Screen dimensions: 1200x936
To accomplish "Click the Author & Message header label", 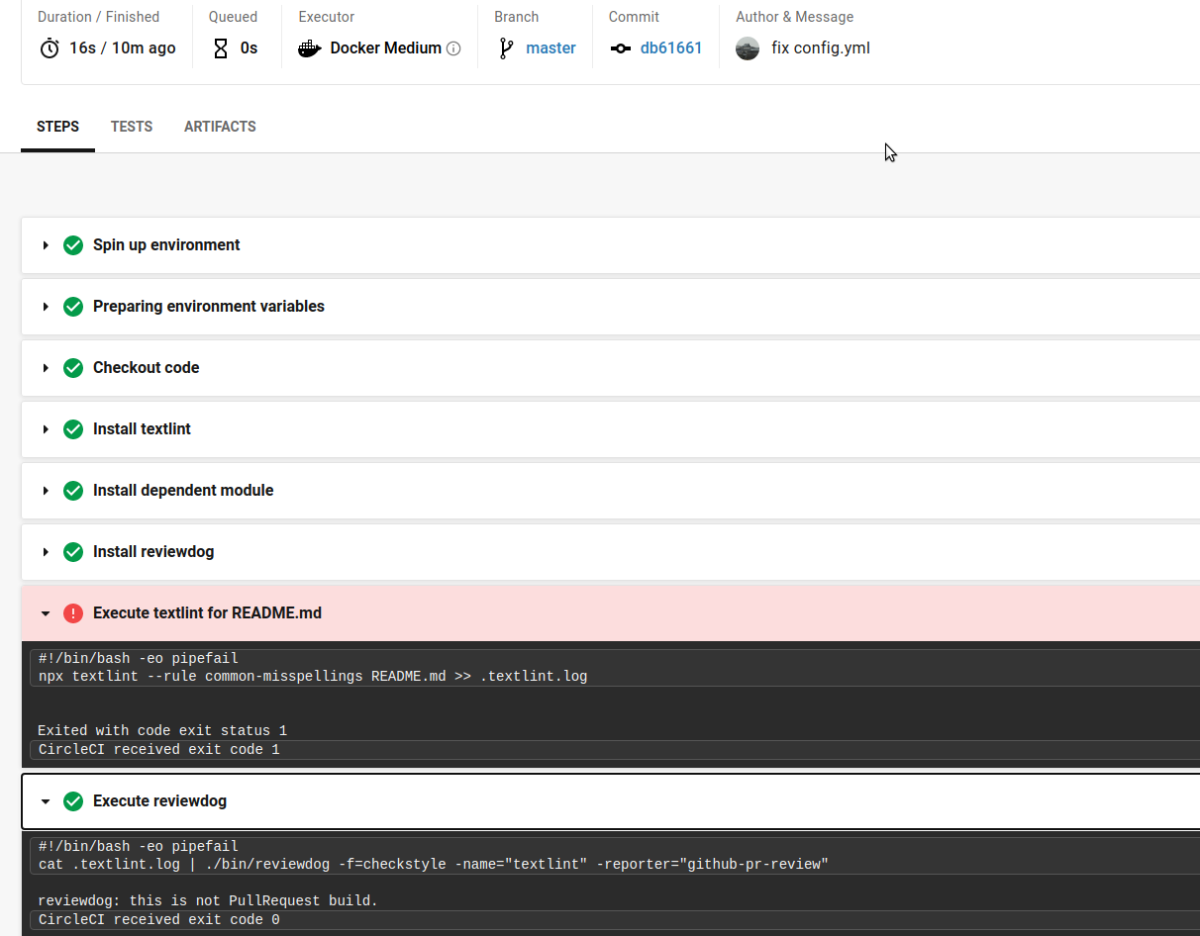I will 795,17.
